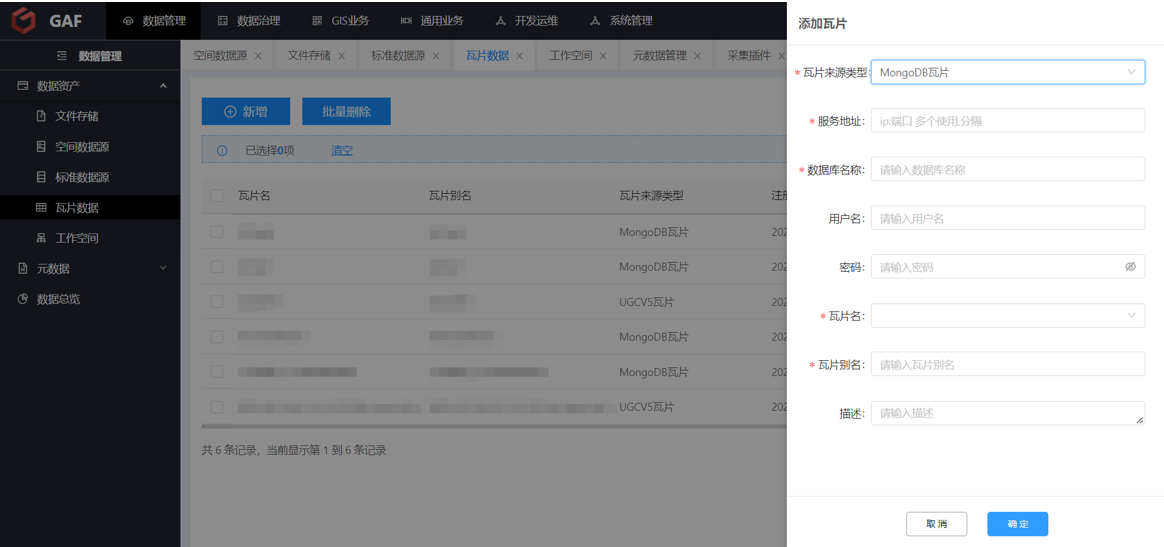Switch to the 文件存储 tab

(x=309, y=56)
